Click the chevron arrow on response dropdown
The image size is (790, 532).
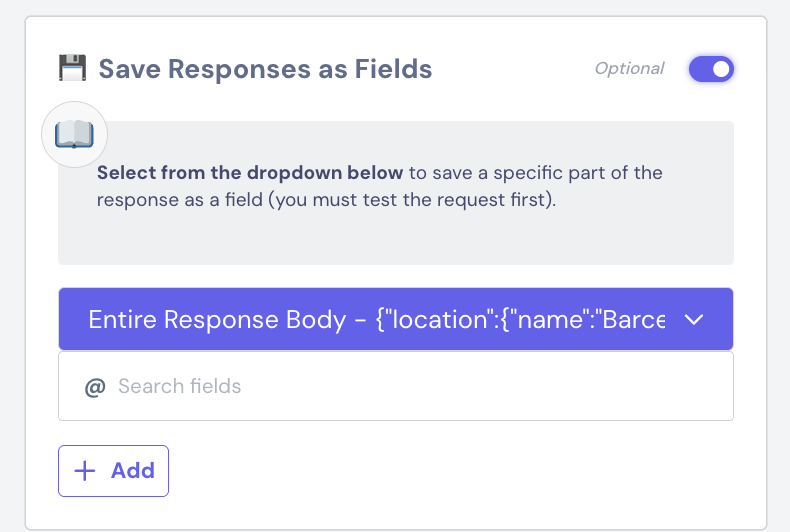coord(694,319)
